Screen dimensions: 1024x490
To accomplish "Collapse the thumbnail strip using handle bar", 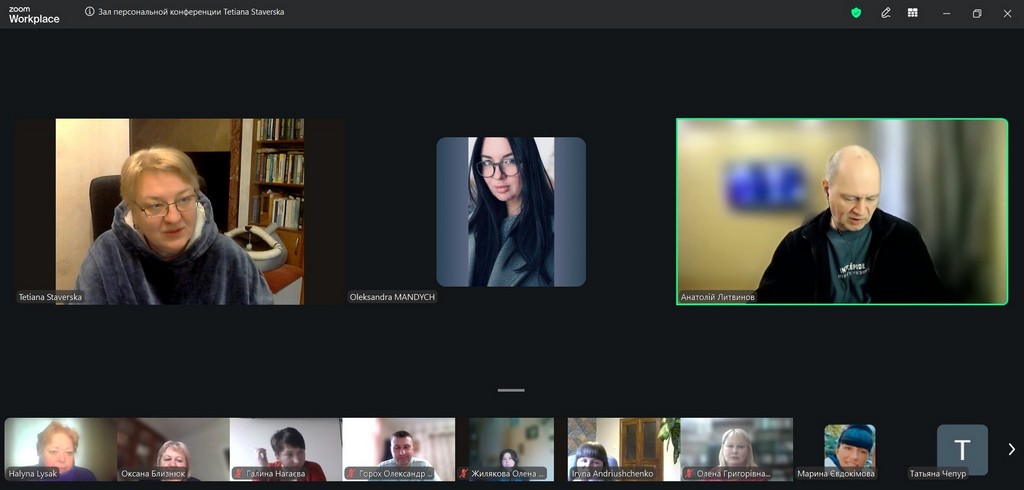I will [511, 390].
